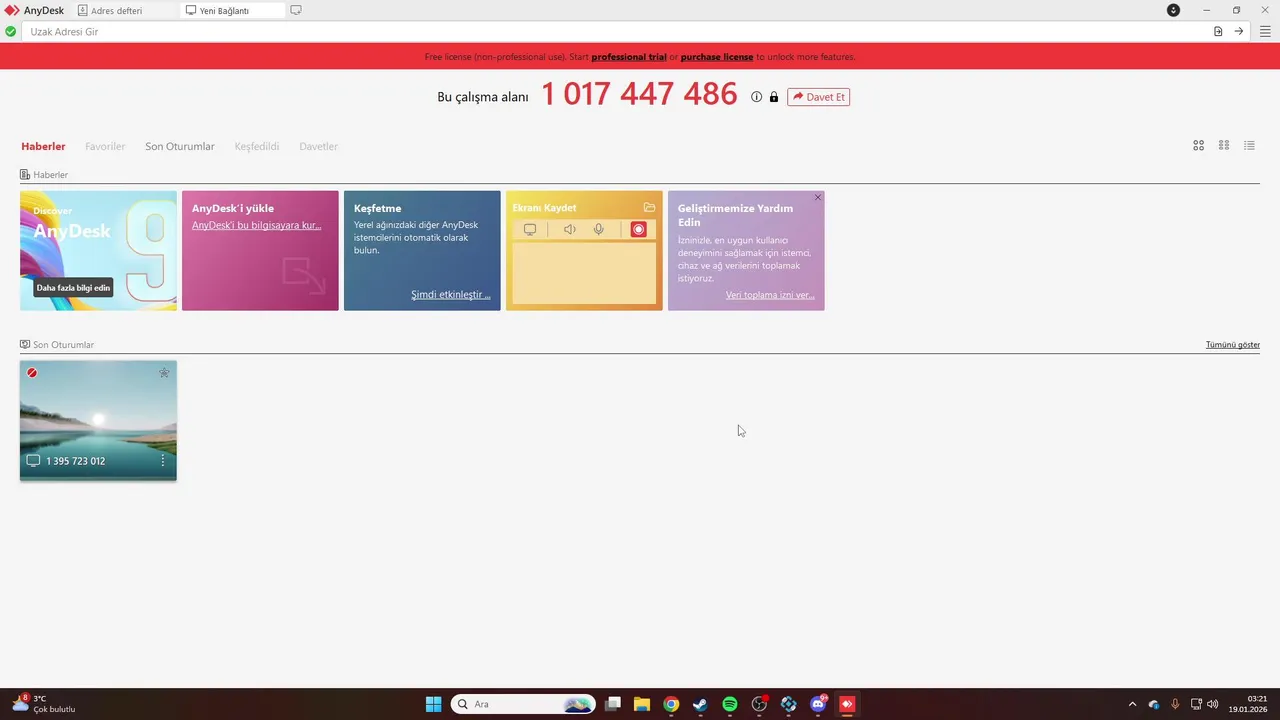Click the Daha fazla bilgi edin button
The height and width of the screenshot is (720, 1280).
tap(73, 288)
